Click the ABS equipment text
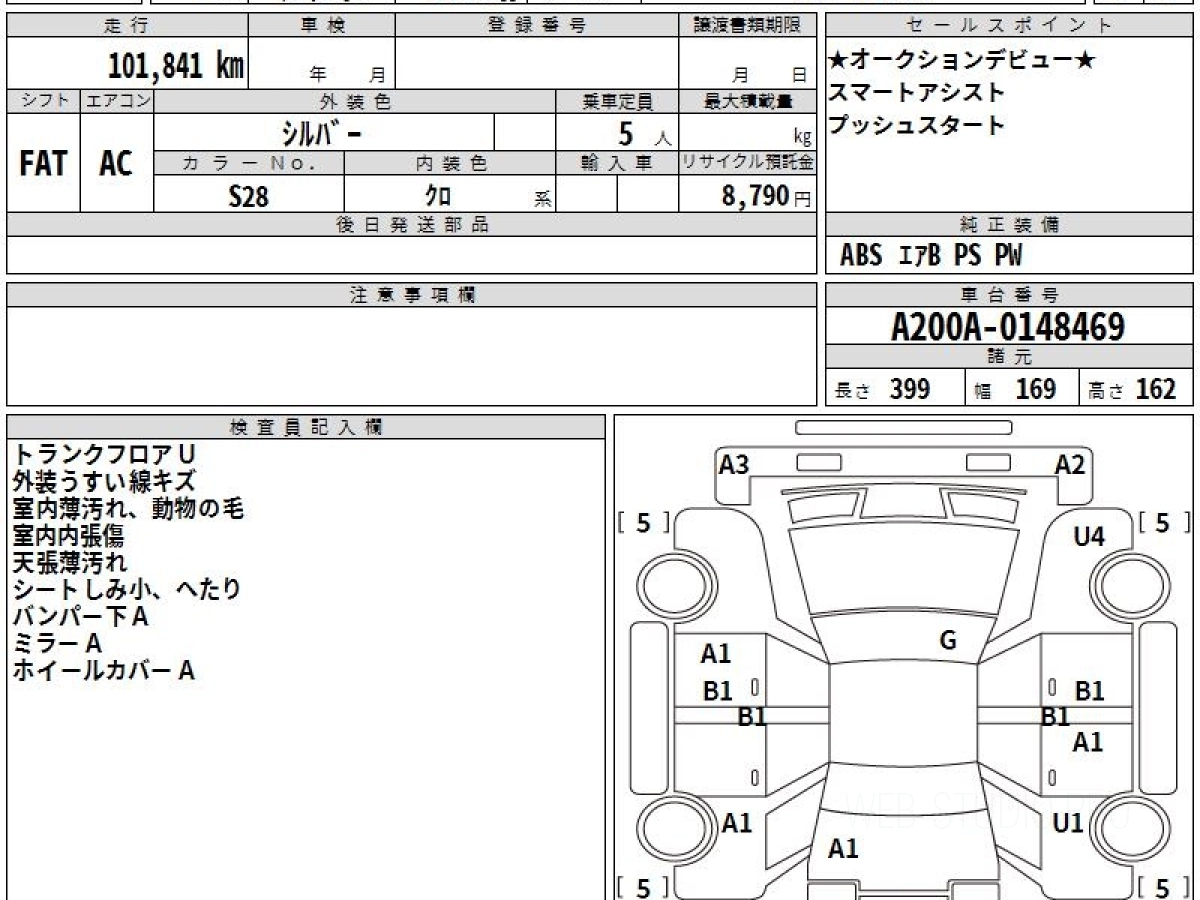The height and width of the screenshot is (900, 1200). pos(861,256)
